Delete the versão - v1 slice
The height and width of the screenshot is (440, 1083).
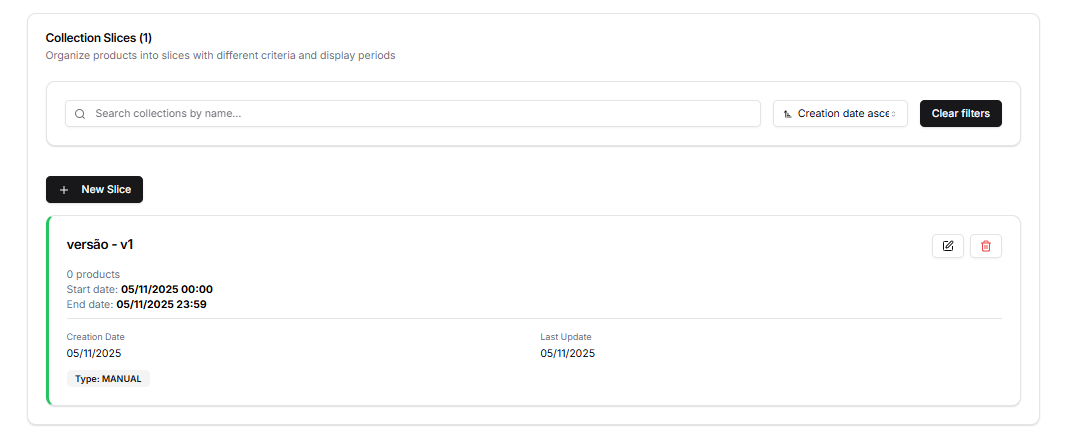[985, 246]
